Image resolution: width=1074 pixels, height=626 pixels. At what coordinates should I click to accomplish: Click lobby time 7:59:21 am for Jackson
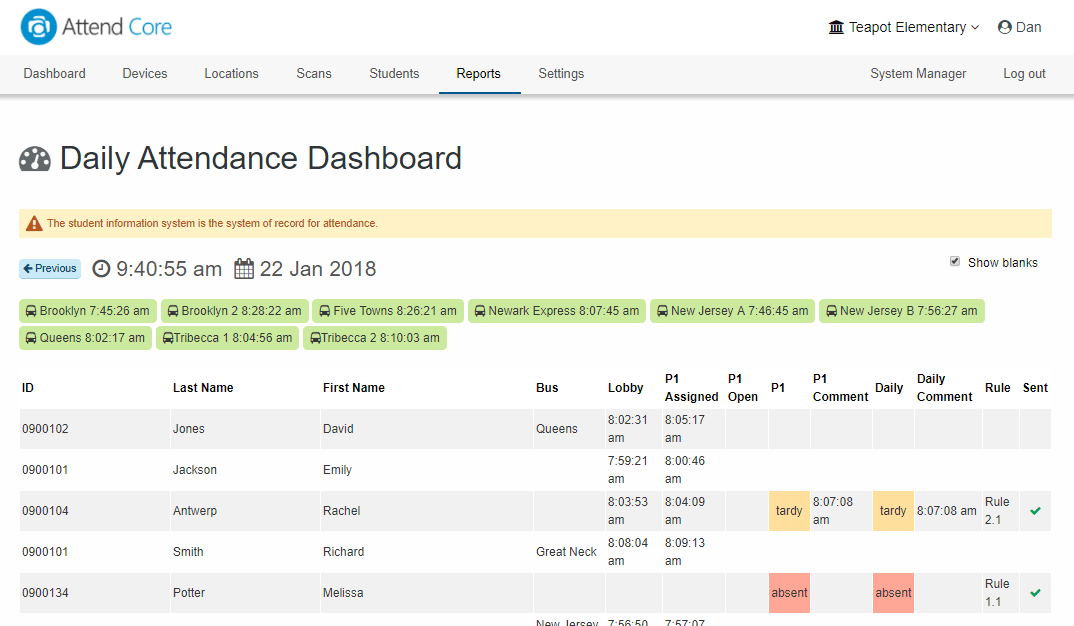click(627, 470)
